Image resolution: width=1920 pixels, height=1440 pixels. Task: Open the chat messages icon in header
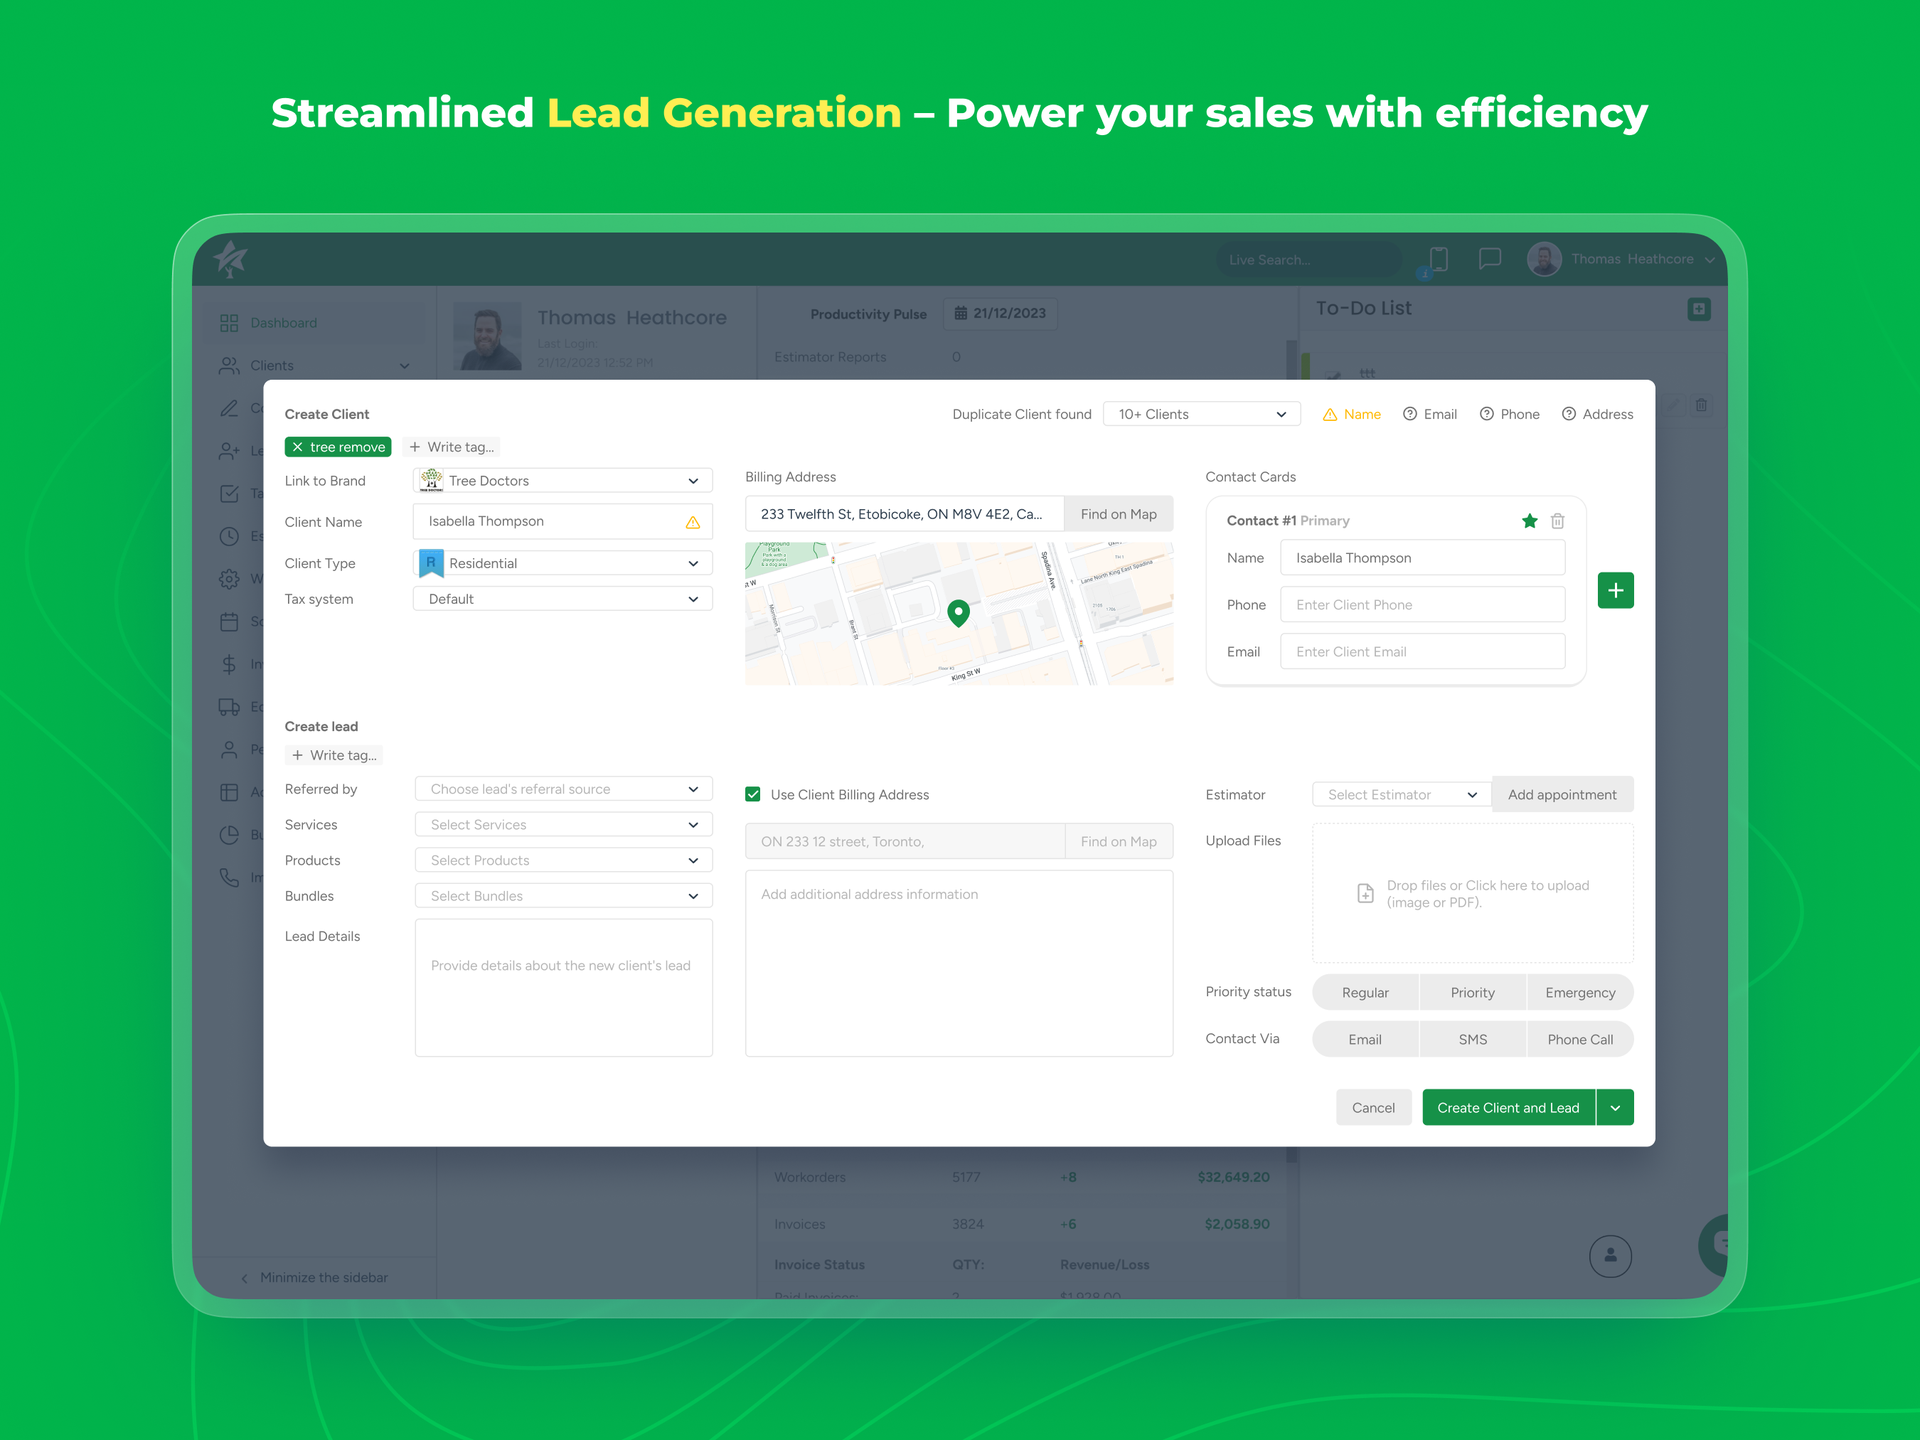coord(1489,259)
